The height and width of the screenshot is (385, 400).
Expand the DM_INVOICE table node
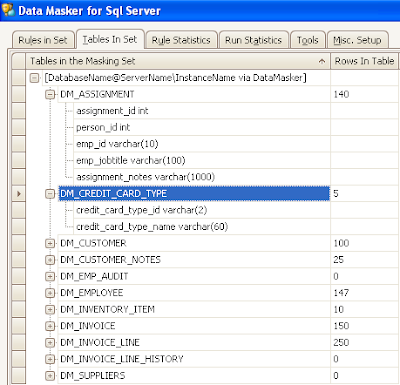(x=50, y=326)
